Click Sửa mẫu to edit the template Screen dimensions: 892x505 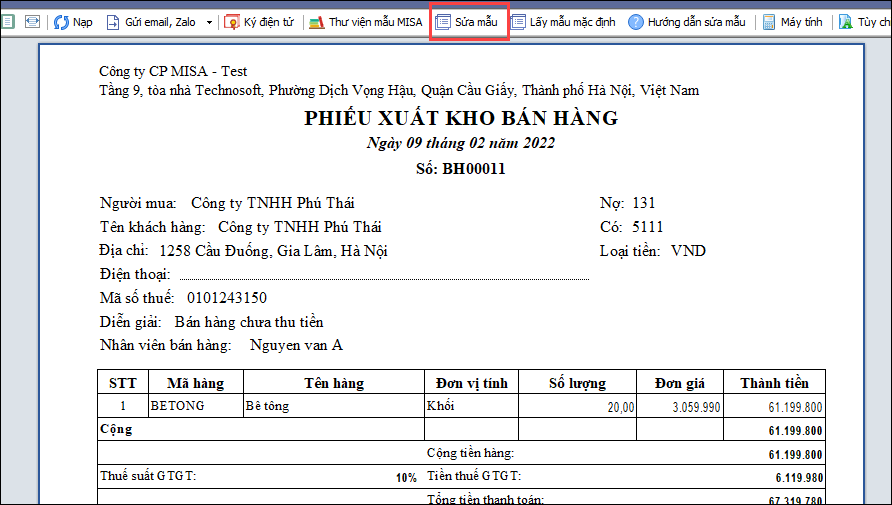pos(469,21)
